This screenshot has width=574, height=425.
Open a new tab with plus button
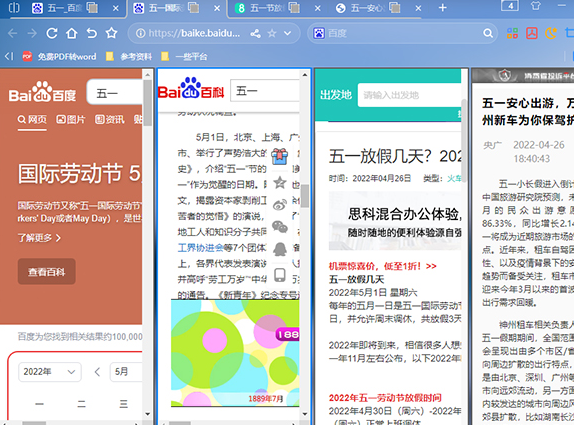[x=443, y=8]
